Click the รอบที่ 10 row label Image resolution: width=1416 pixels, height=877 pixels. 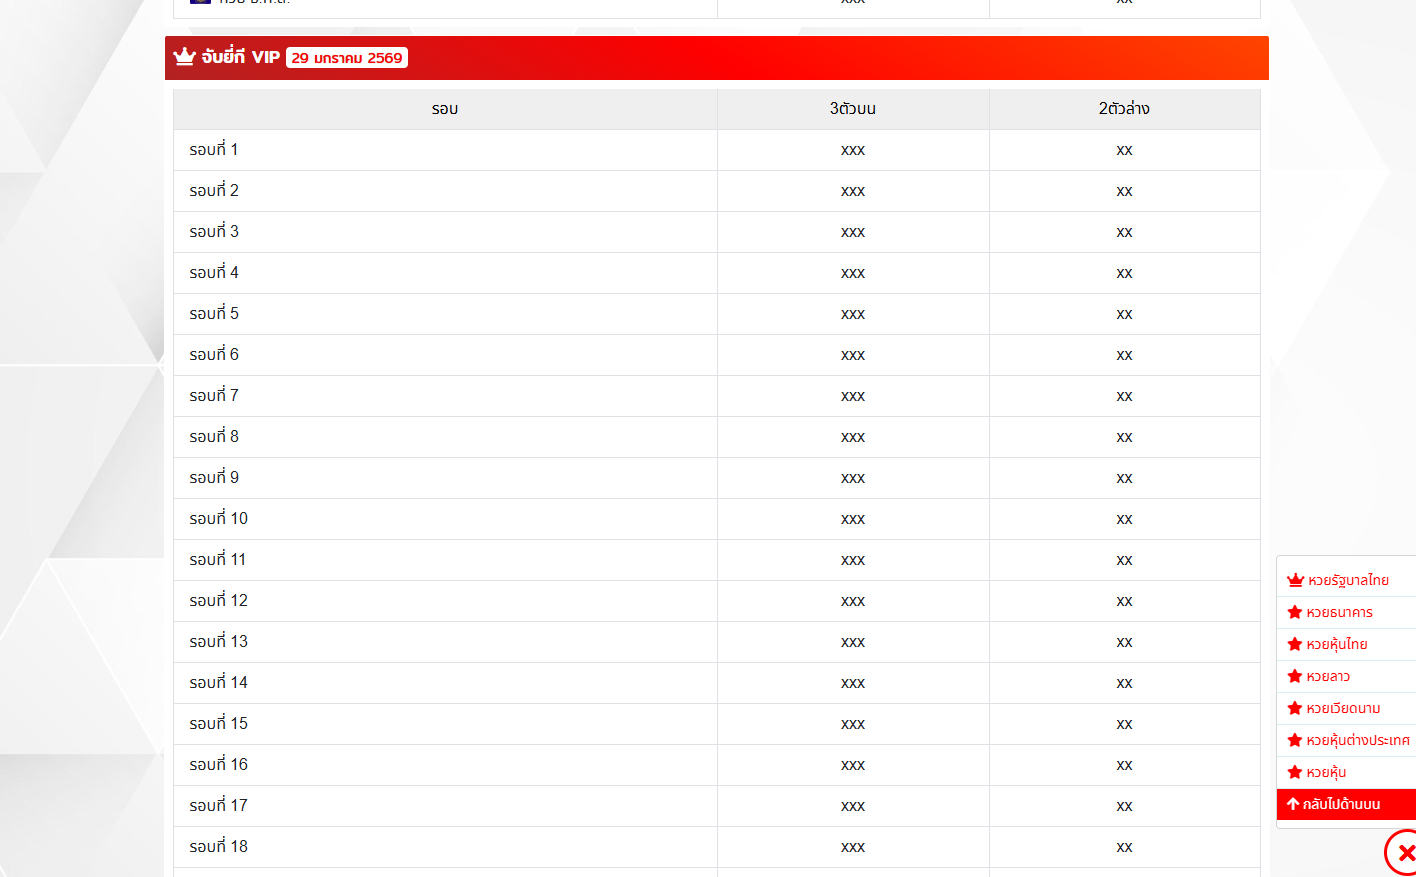pos(219,518)
